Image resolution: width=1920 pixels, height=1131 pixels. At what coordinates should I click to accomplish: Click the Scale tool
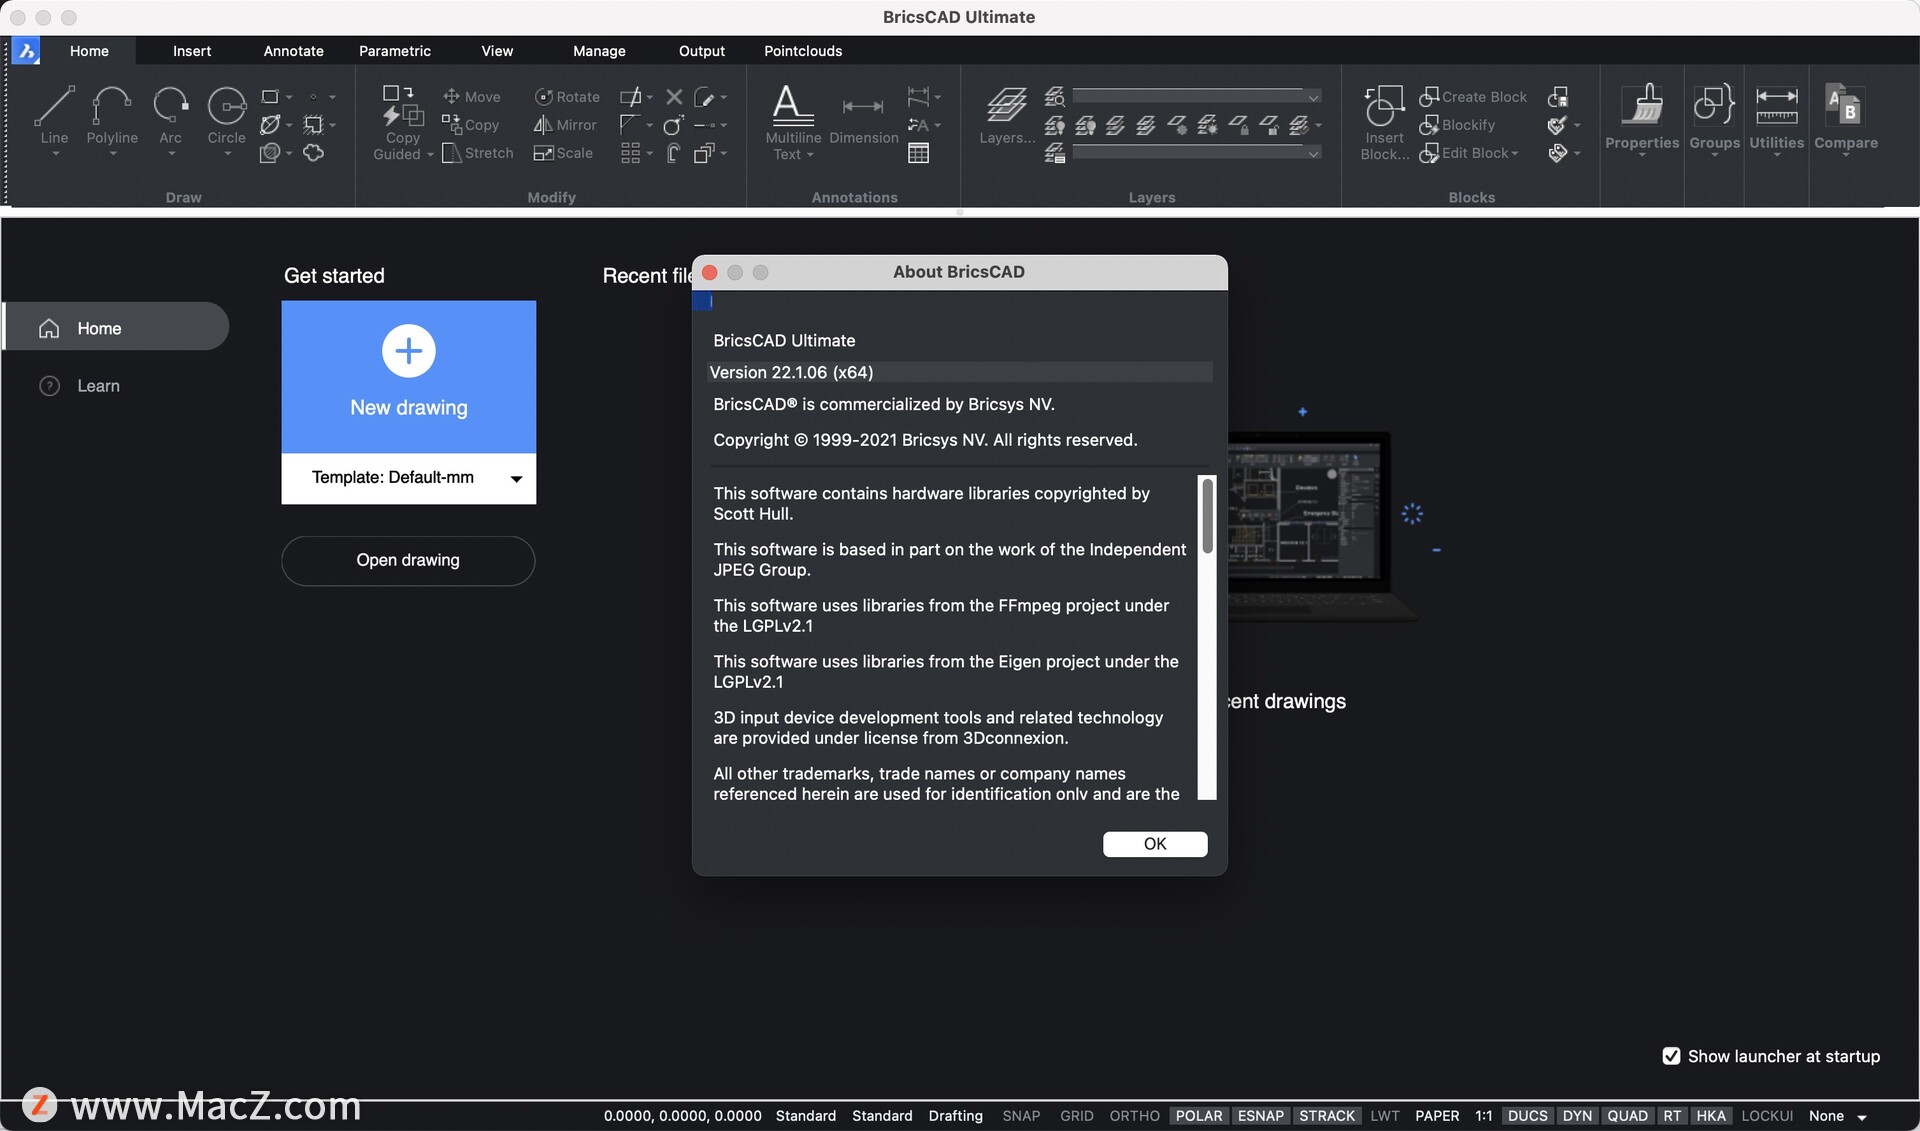(563, 153)
